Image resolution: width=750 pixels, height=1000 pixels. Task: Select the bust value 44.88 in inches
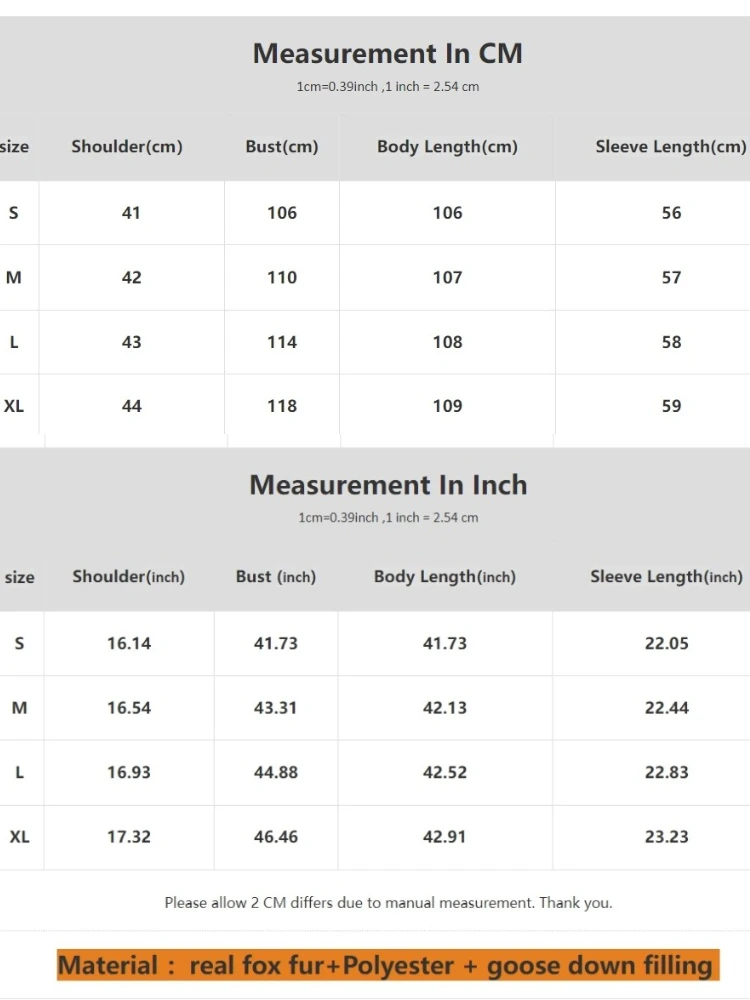tap(276, 772)
